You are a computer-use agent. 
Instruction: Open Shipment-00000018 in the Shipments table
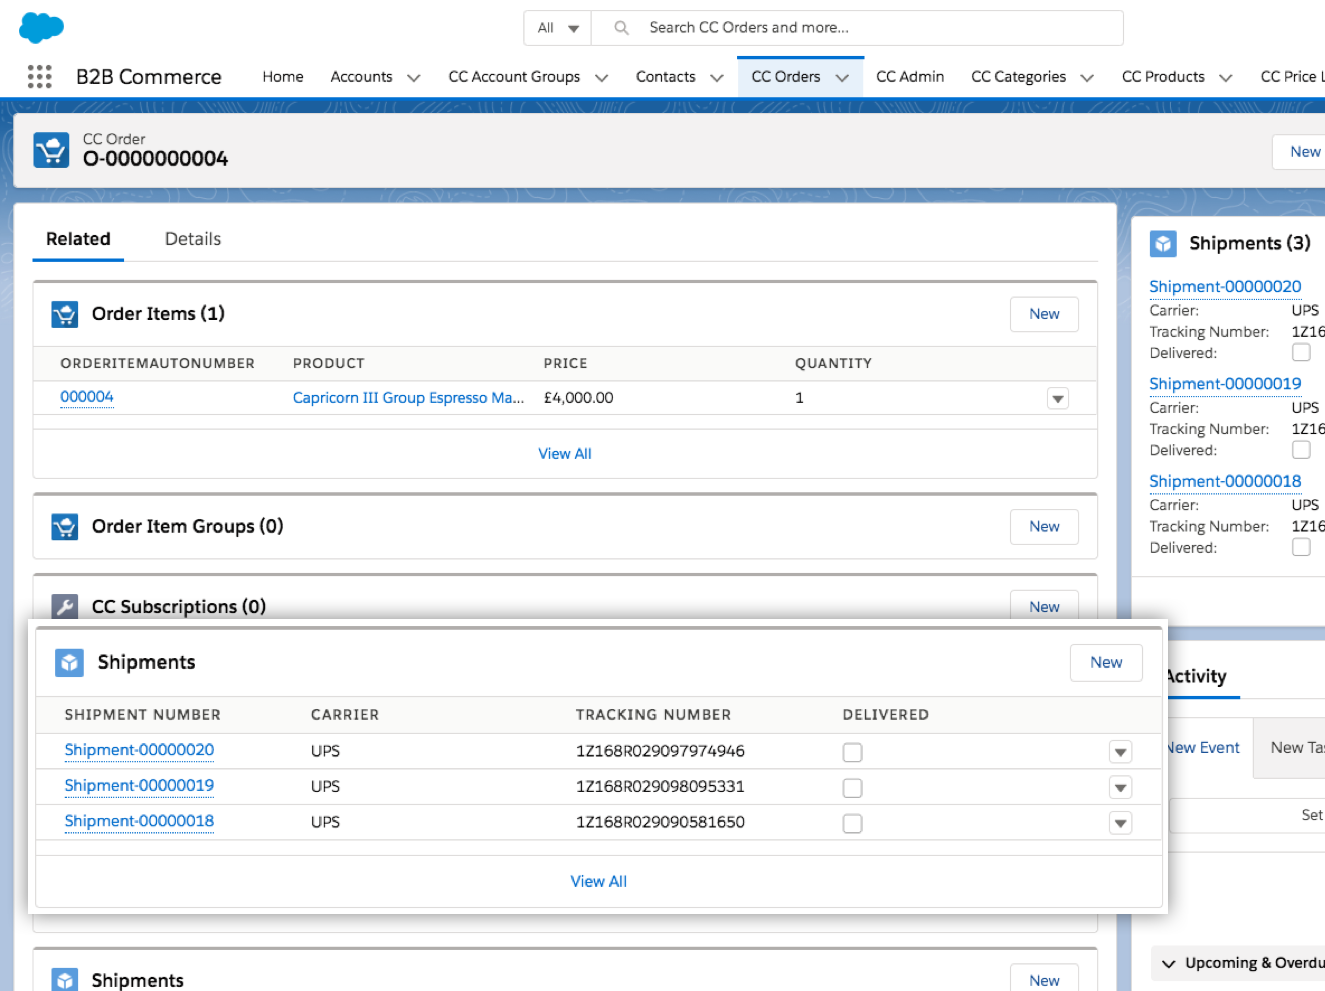139,821
